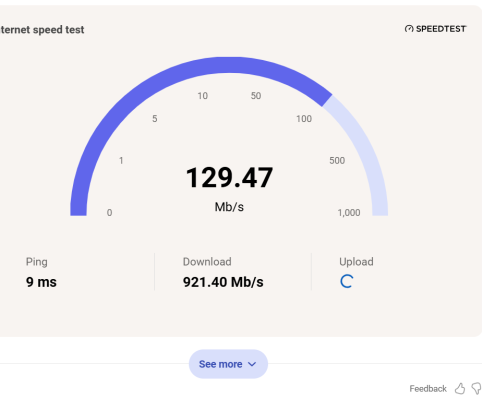Click the Upload label

(356, 262)
